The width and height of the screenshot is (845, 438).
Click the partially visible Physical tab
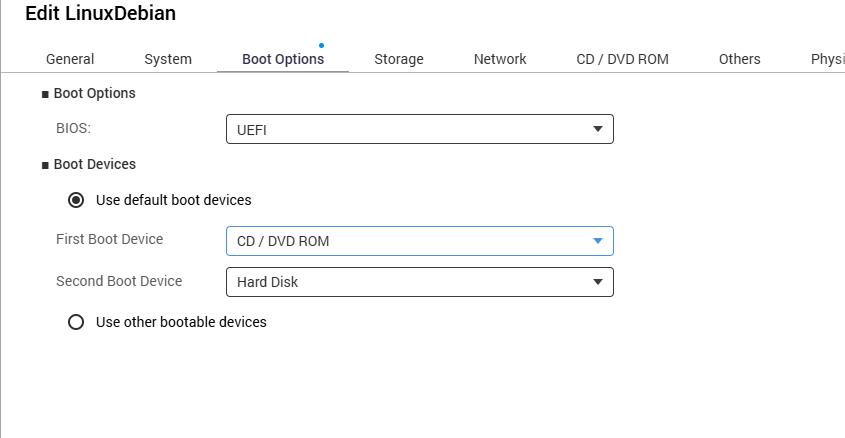826,59
